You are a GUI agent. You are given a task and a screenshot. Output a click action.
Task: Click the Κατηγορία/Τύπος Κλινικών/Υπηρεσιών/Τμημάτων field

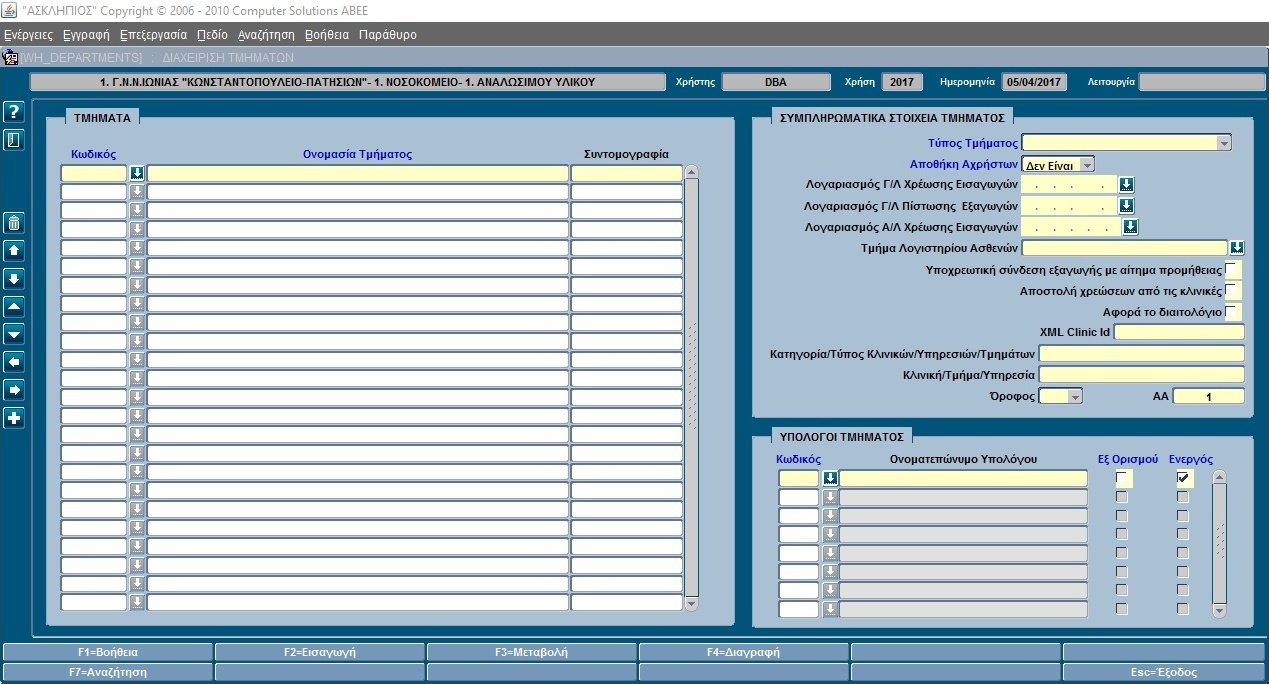tap(1142, 353)
